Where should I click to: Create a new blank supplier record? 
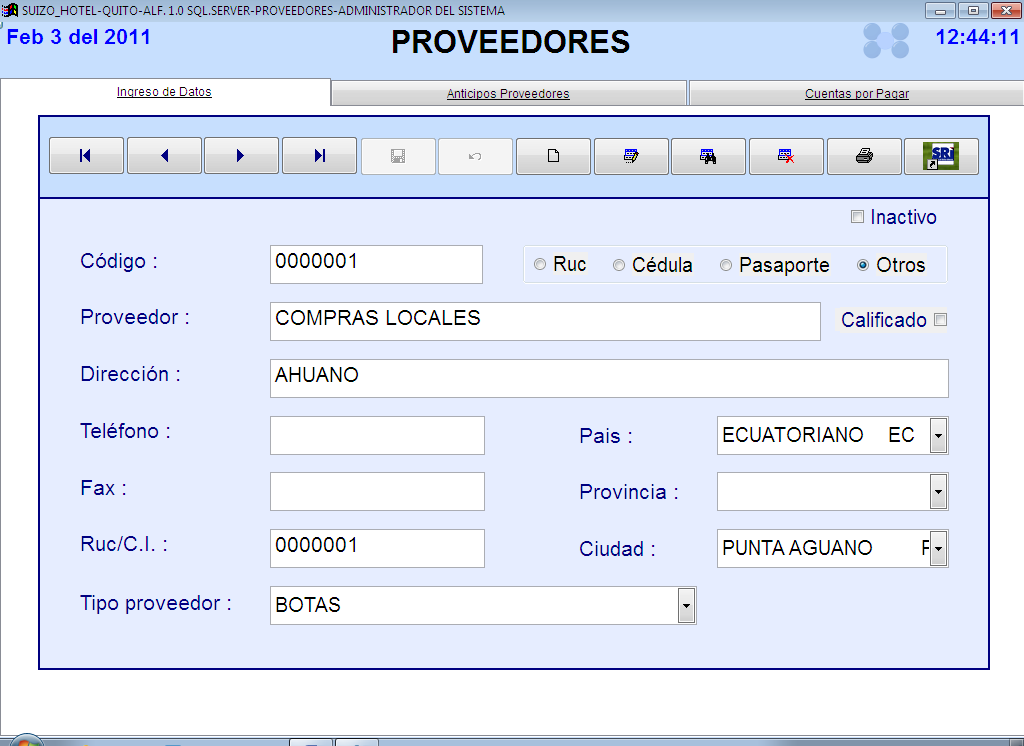553,156
